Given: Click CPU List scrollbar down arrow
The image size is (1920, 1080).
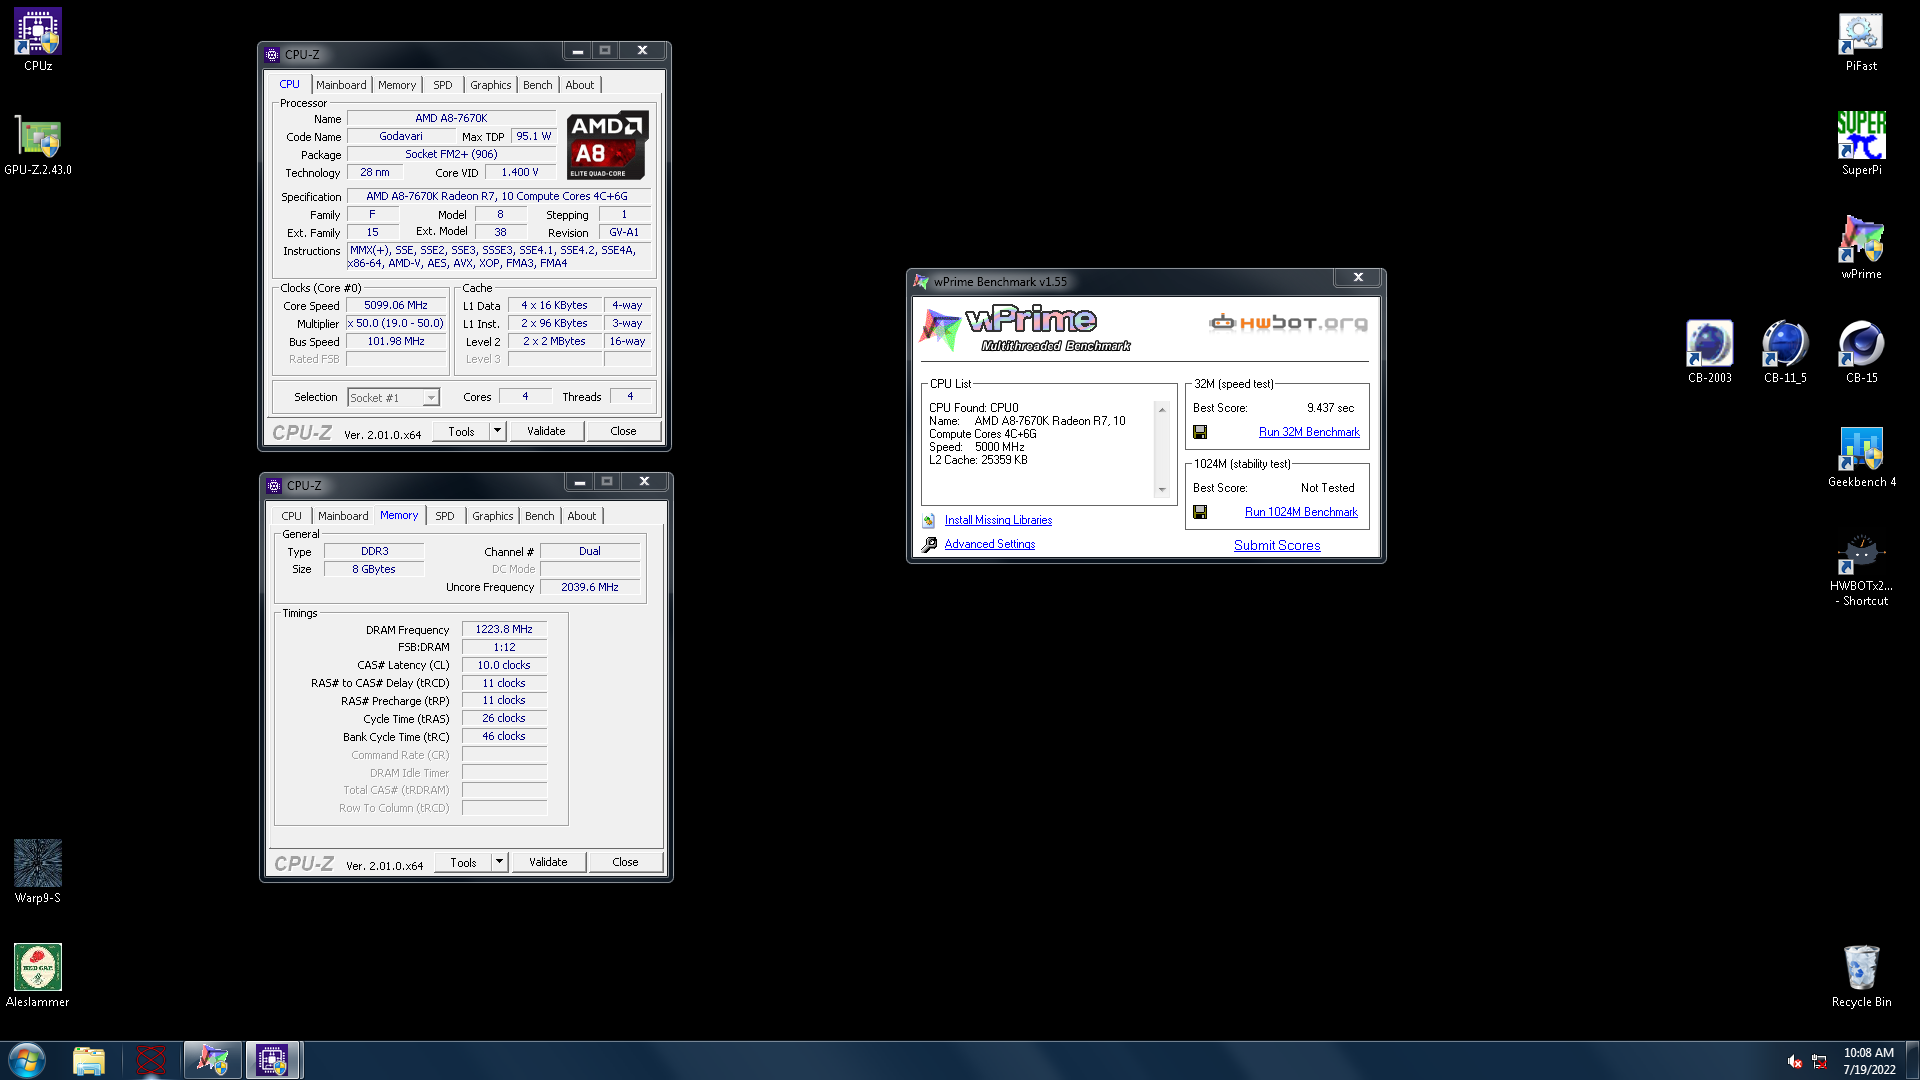Looking at the screenshot, I should [1162, 490].
